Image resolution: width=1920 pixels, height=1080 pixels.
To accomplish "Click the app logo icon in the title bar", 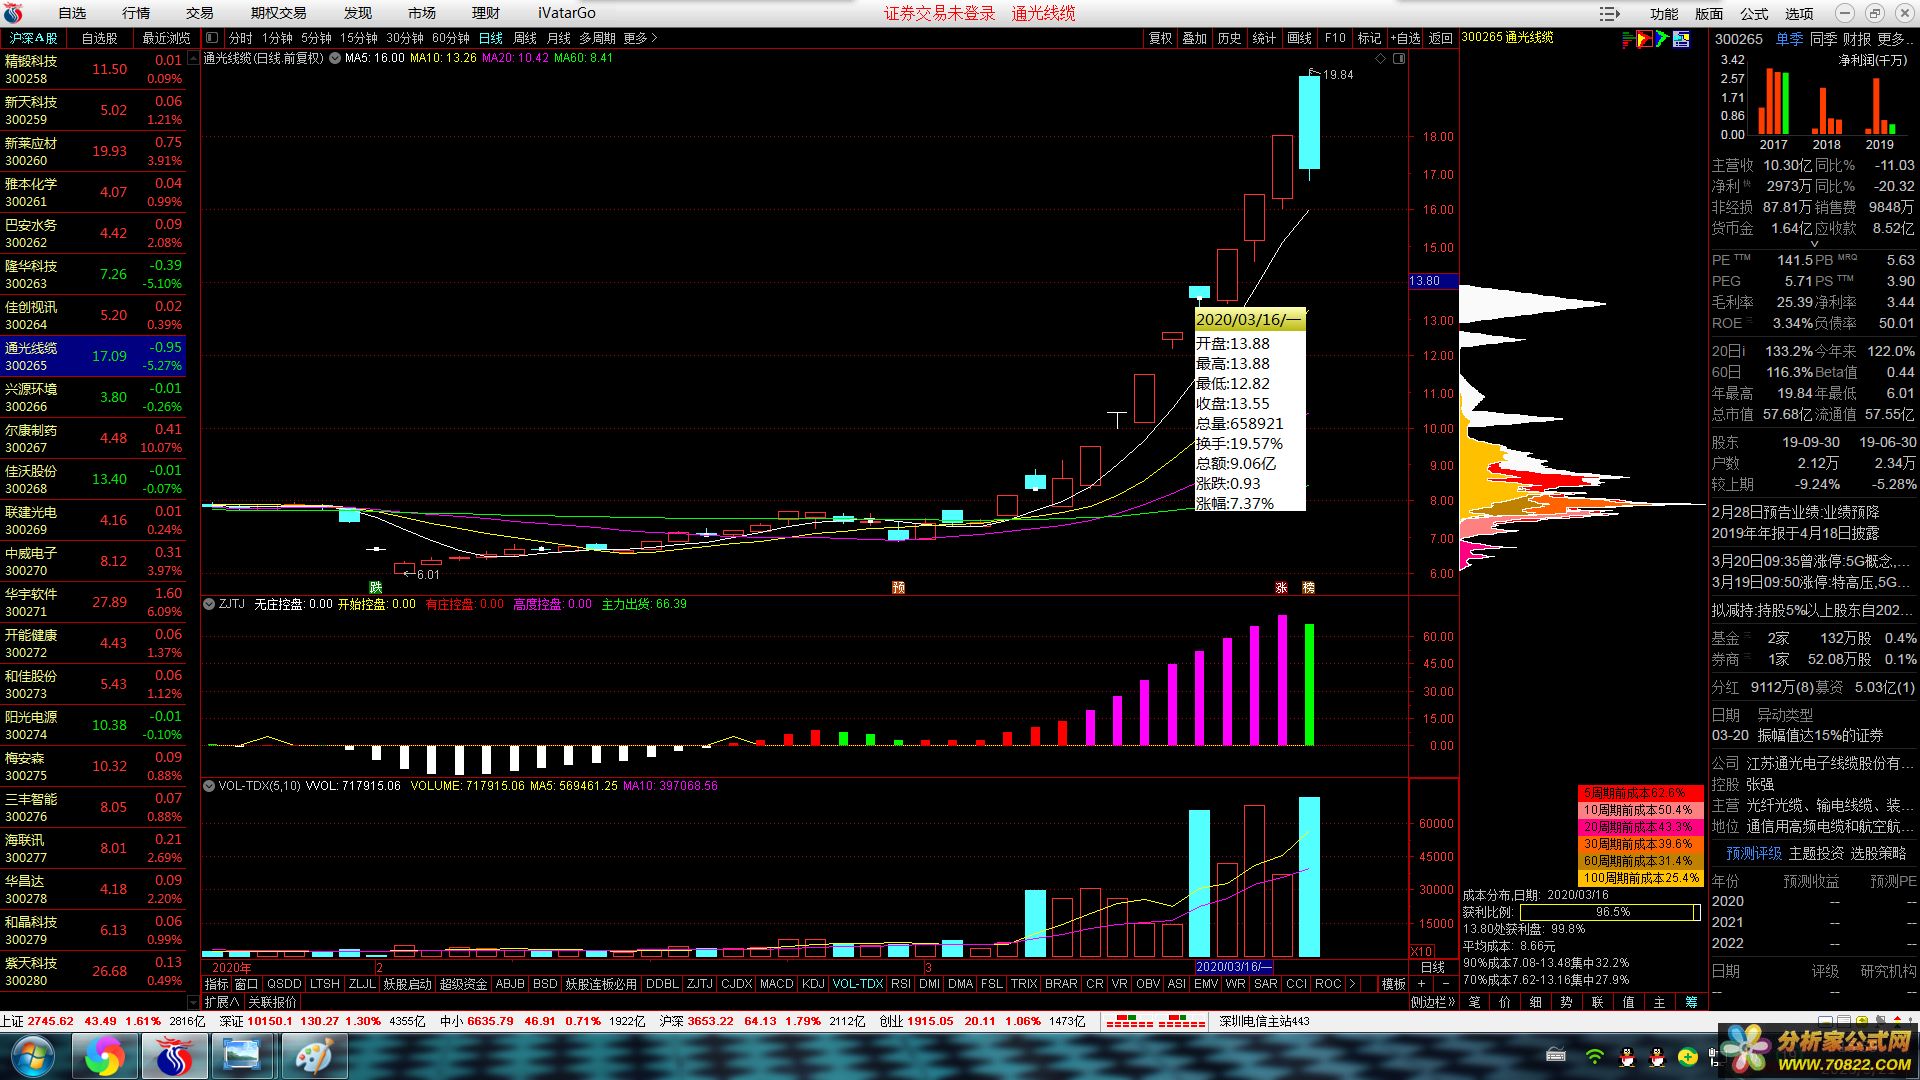I will 13,13.
